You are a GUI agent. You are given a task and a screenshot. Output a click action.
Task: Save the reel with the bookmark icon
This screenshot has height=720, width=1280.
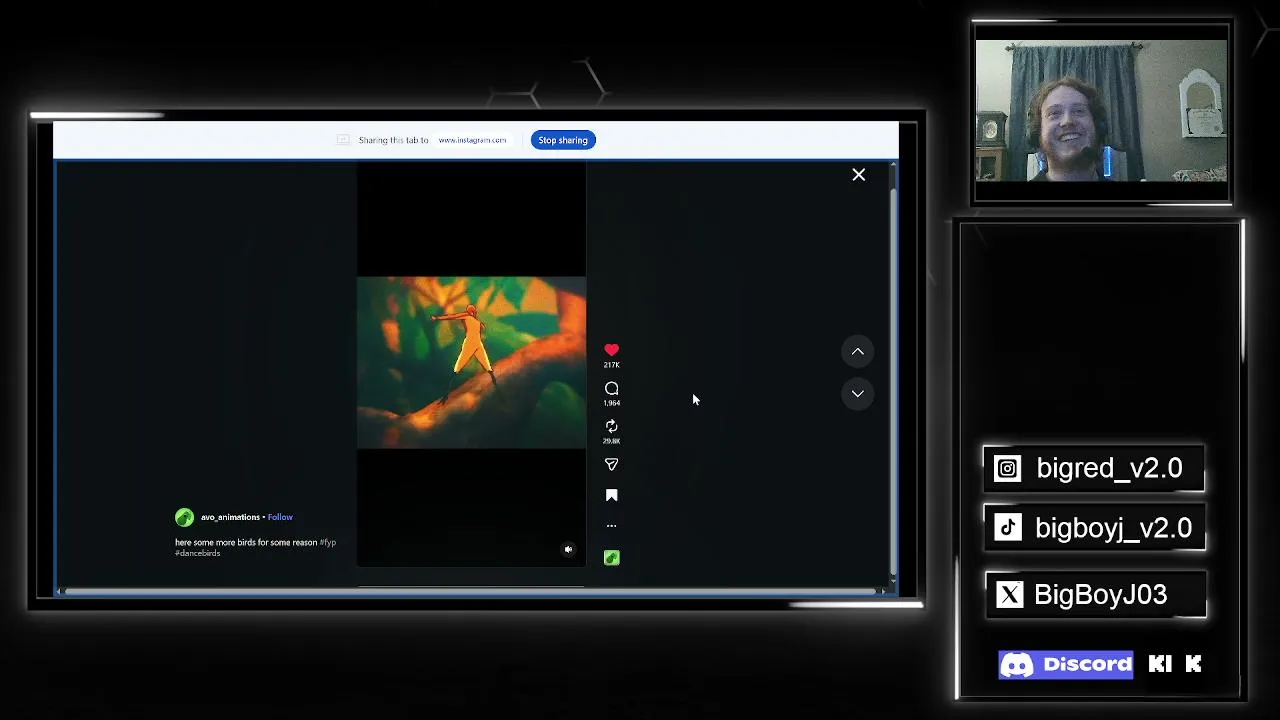pyautogui.click(x=611, y=495)
